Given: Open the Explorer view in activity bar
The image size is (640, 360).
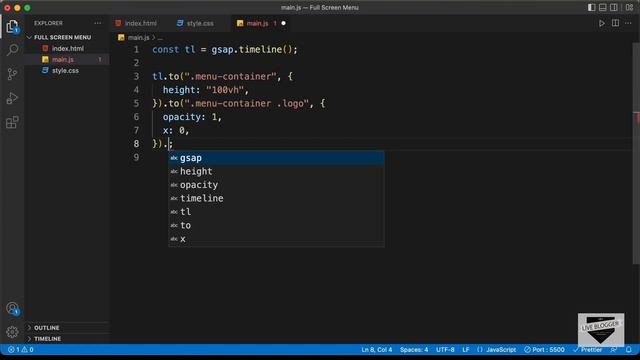Looking at the screenshot, I should coord(12,27).
